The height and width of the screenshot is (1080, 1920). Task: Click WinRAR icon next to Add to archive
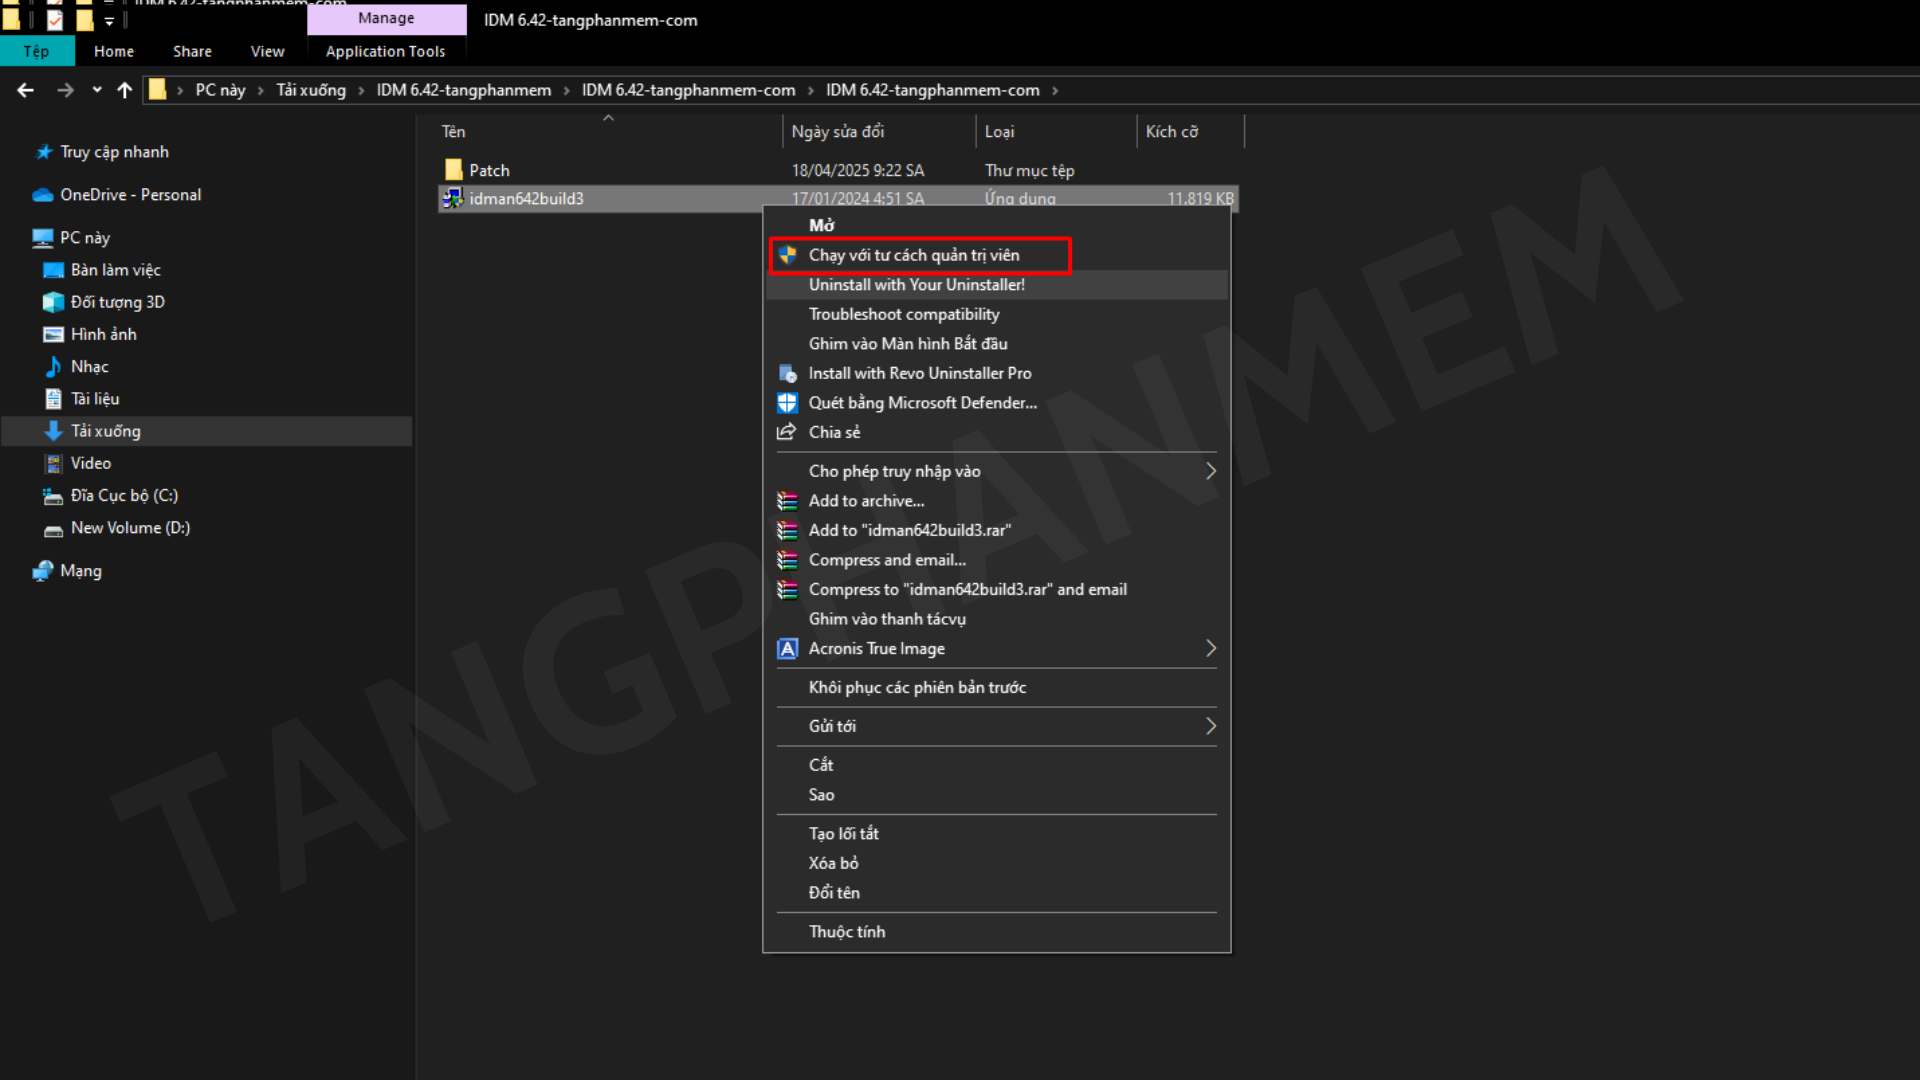pyautogui.click(x=787, y=501)
